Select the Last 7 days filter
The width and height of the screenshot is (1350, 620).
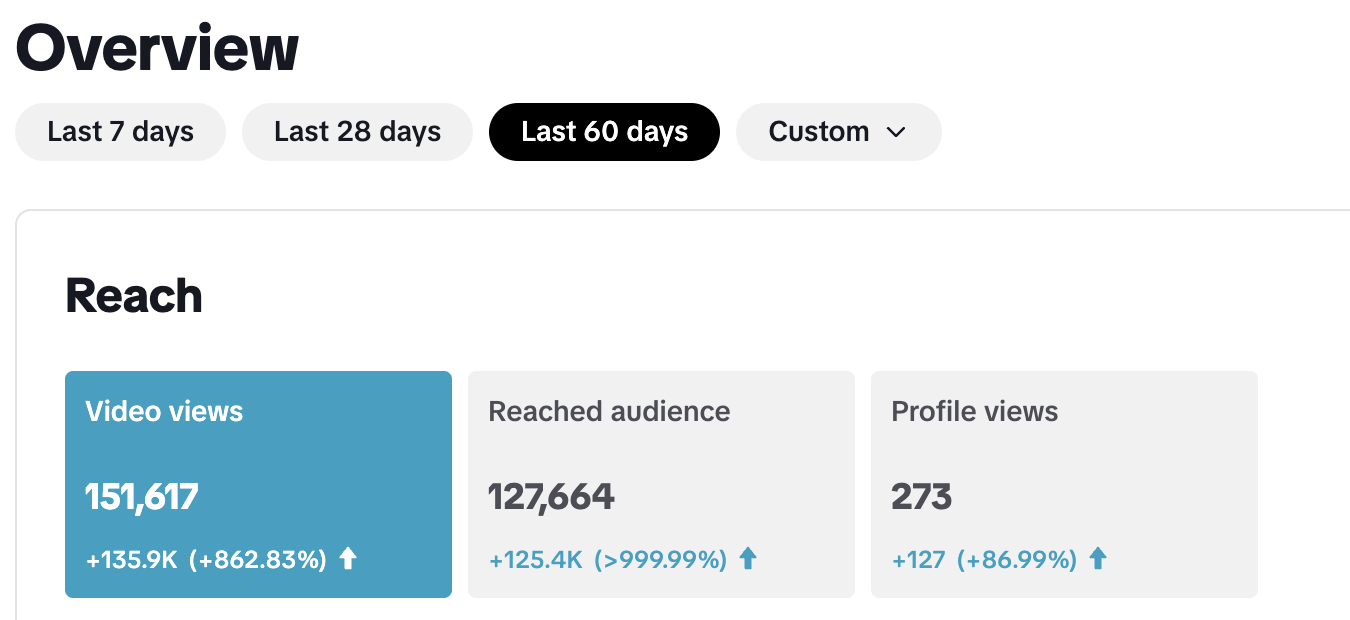120,132
